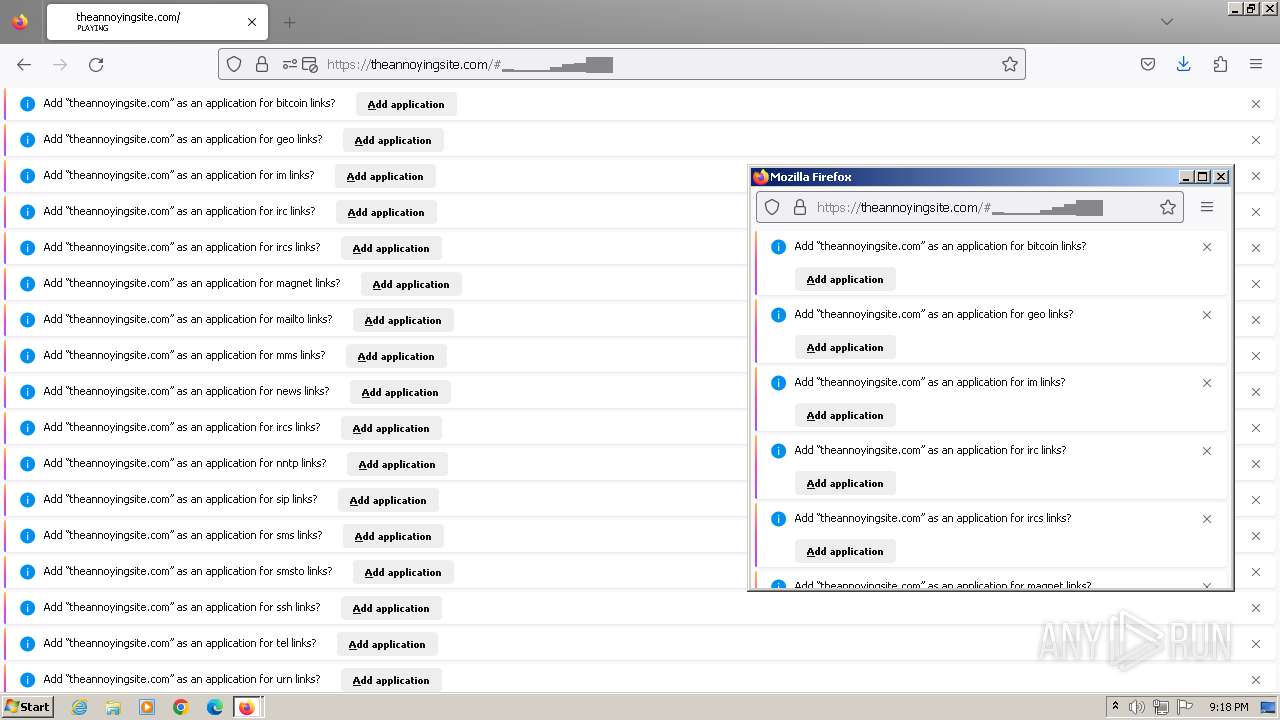1280x720 pixels.
Task: Open a new tab
Action: tap(289, 22)
